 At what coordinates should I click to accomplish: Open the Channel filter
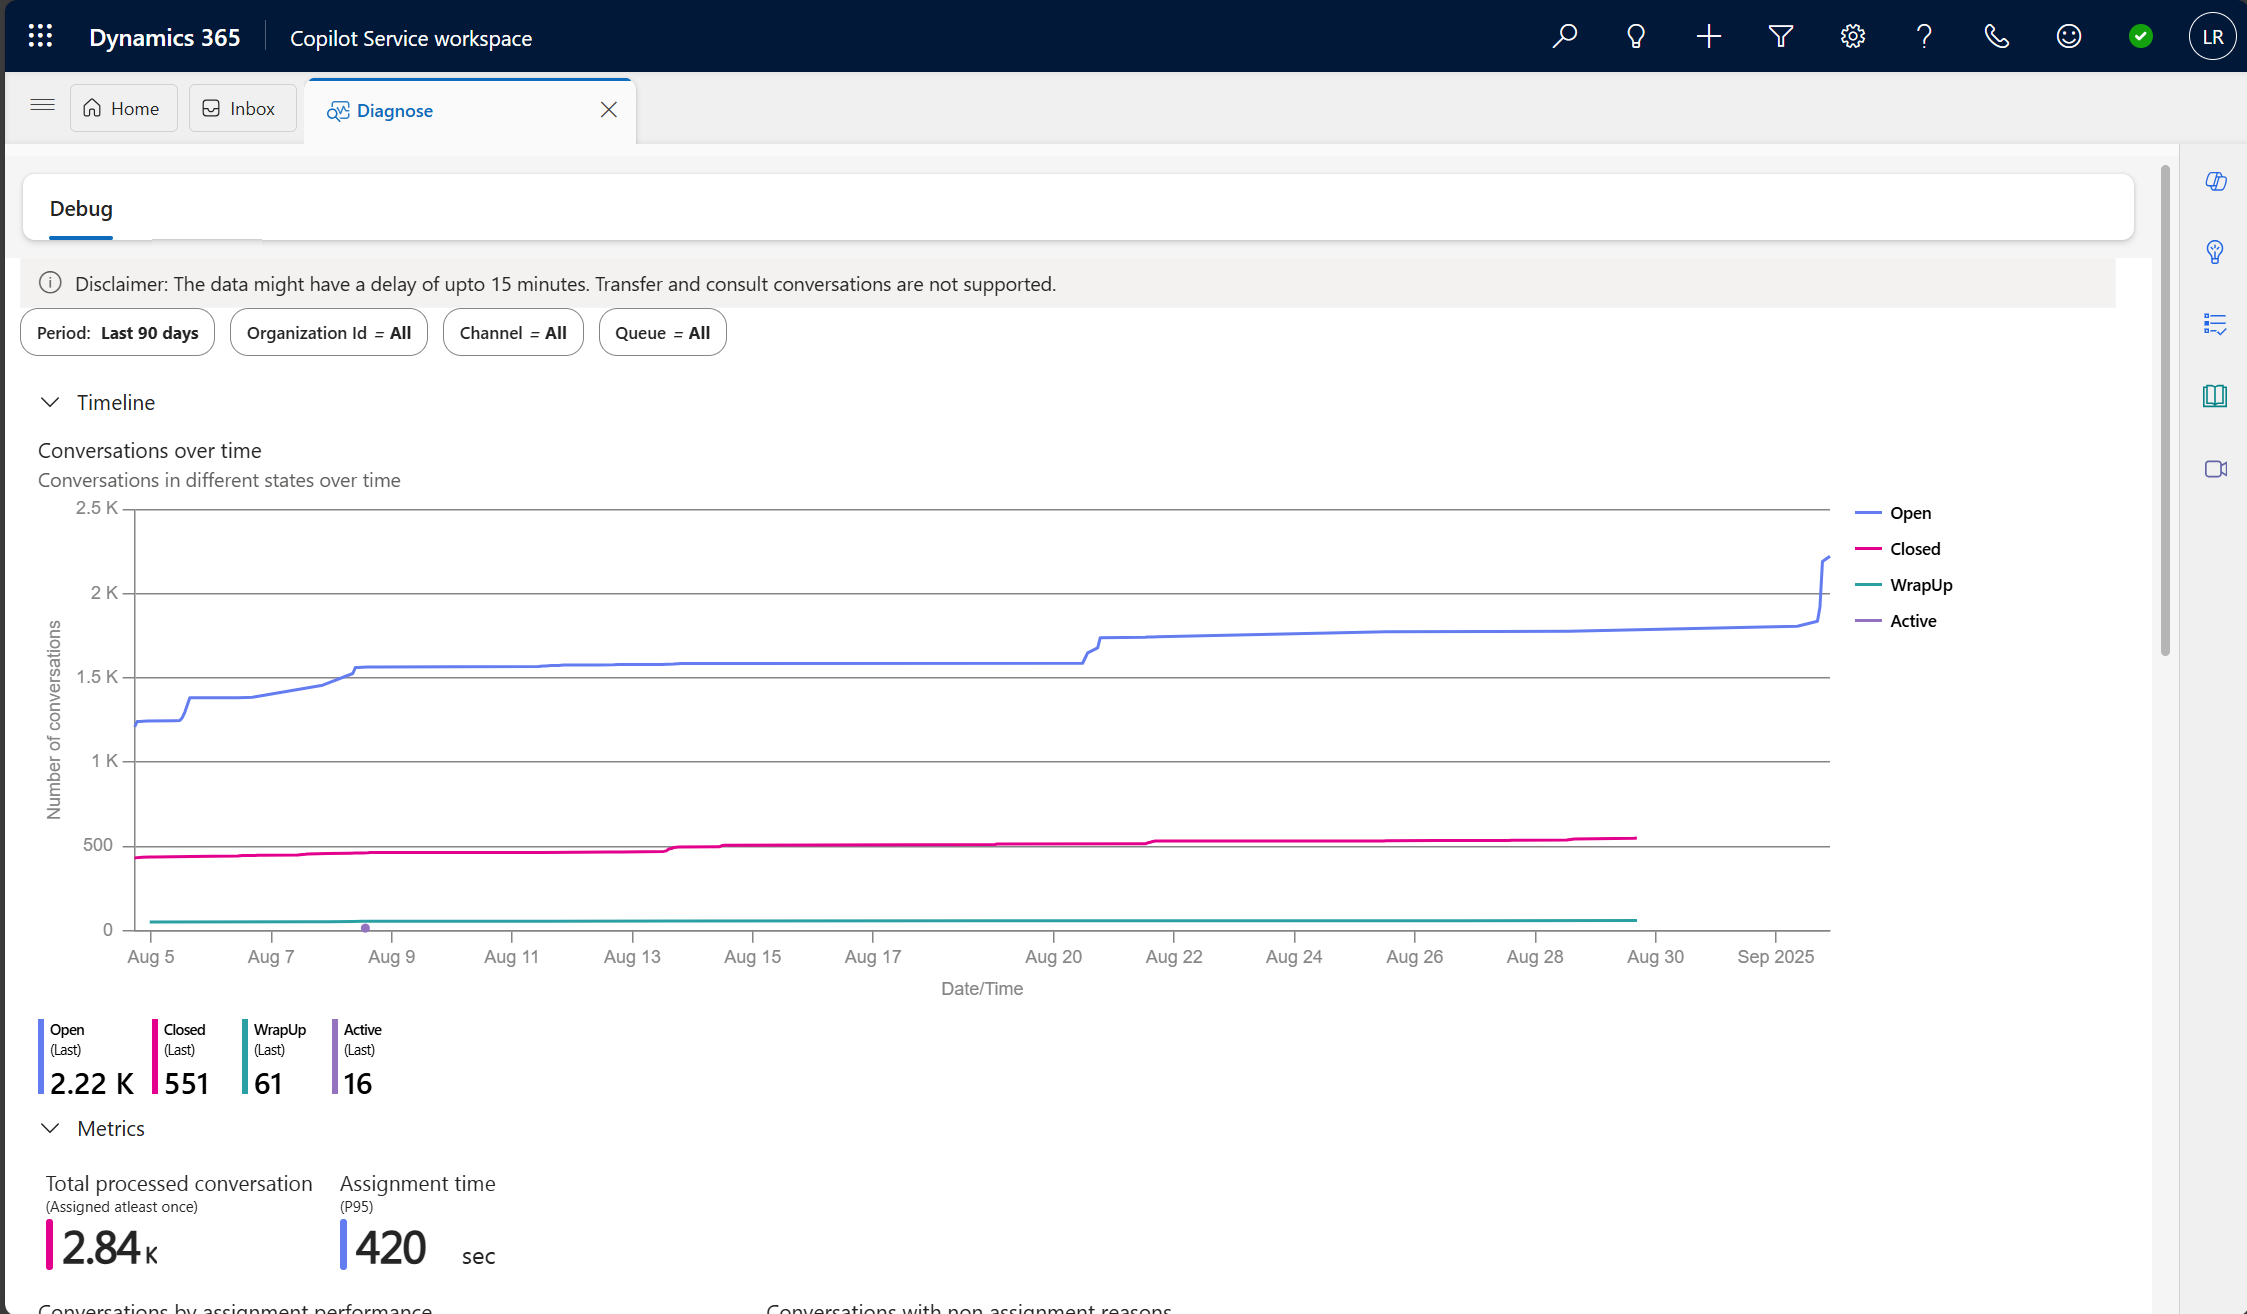click(513, 333)
